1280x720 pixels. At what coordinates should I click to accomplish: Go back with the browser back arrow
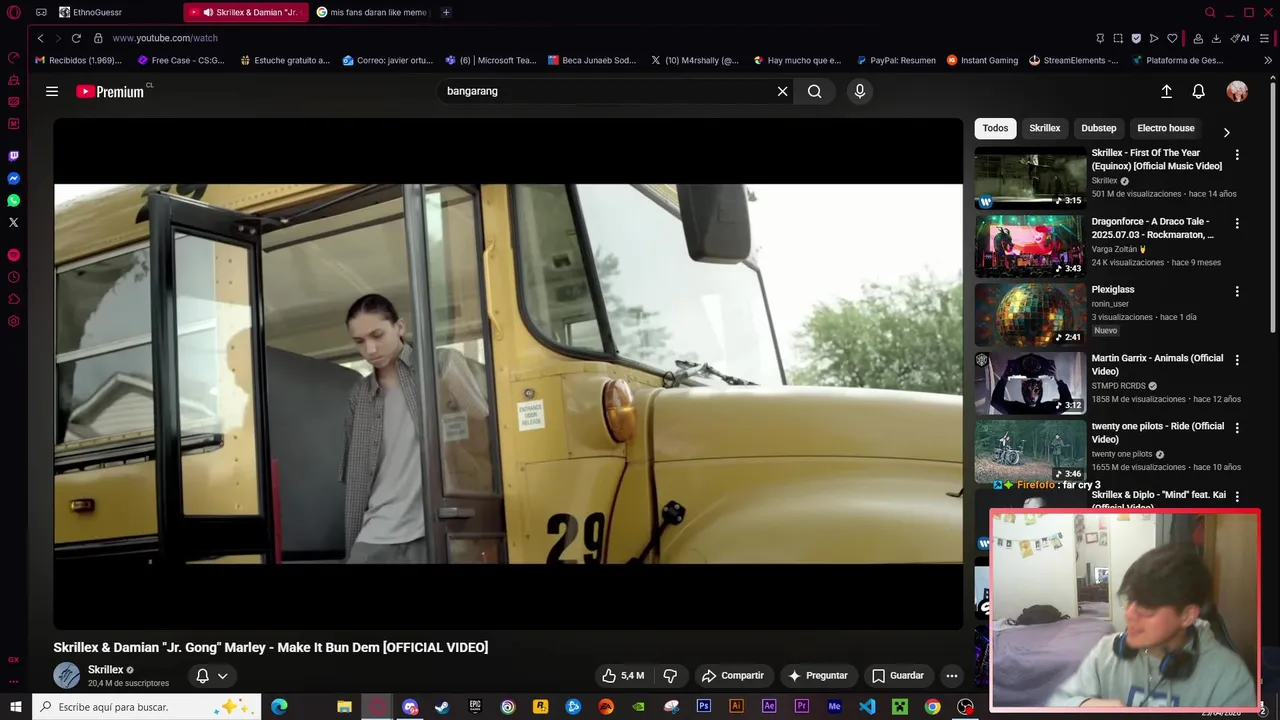click(x=40, y=38)
